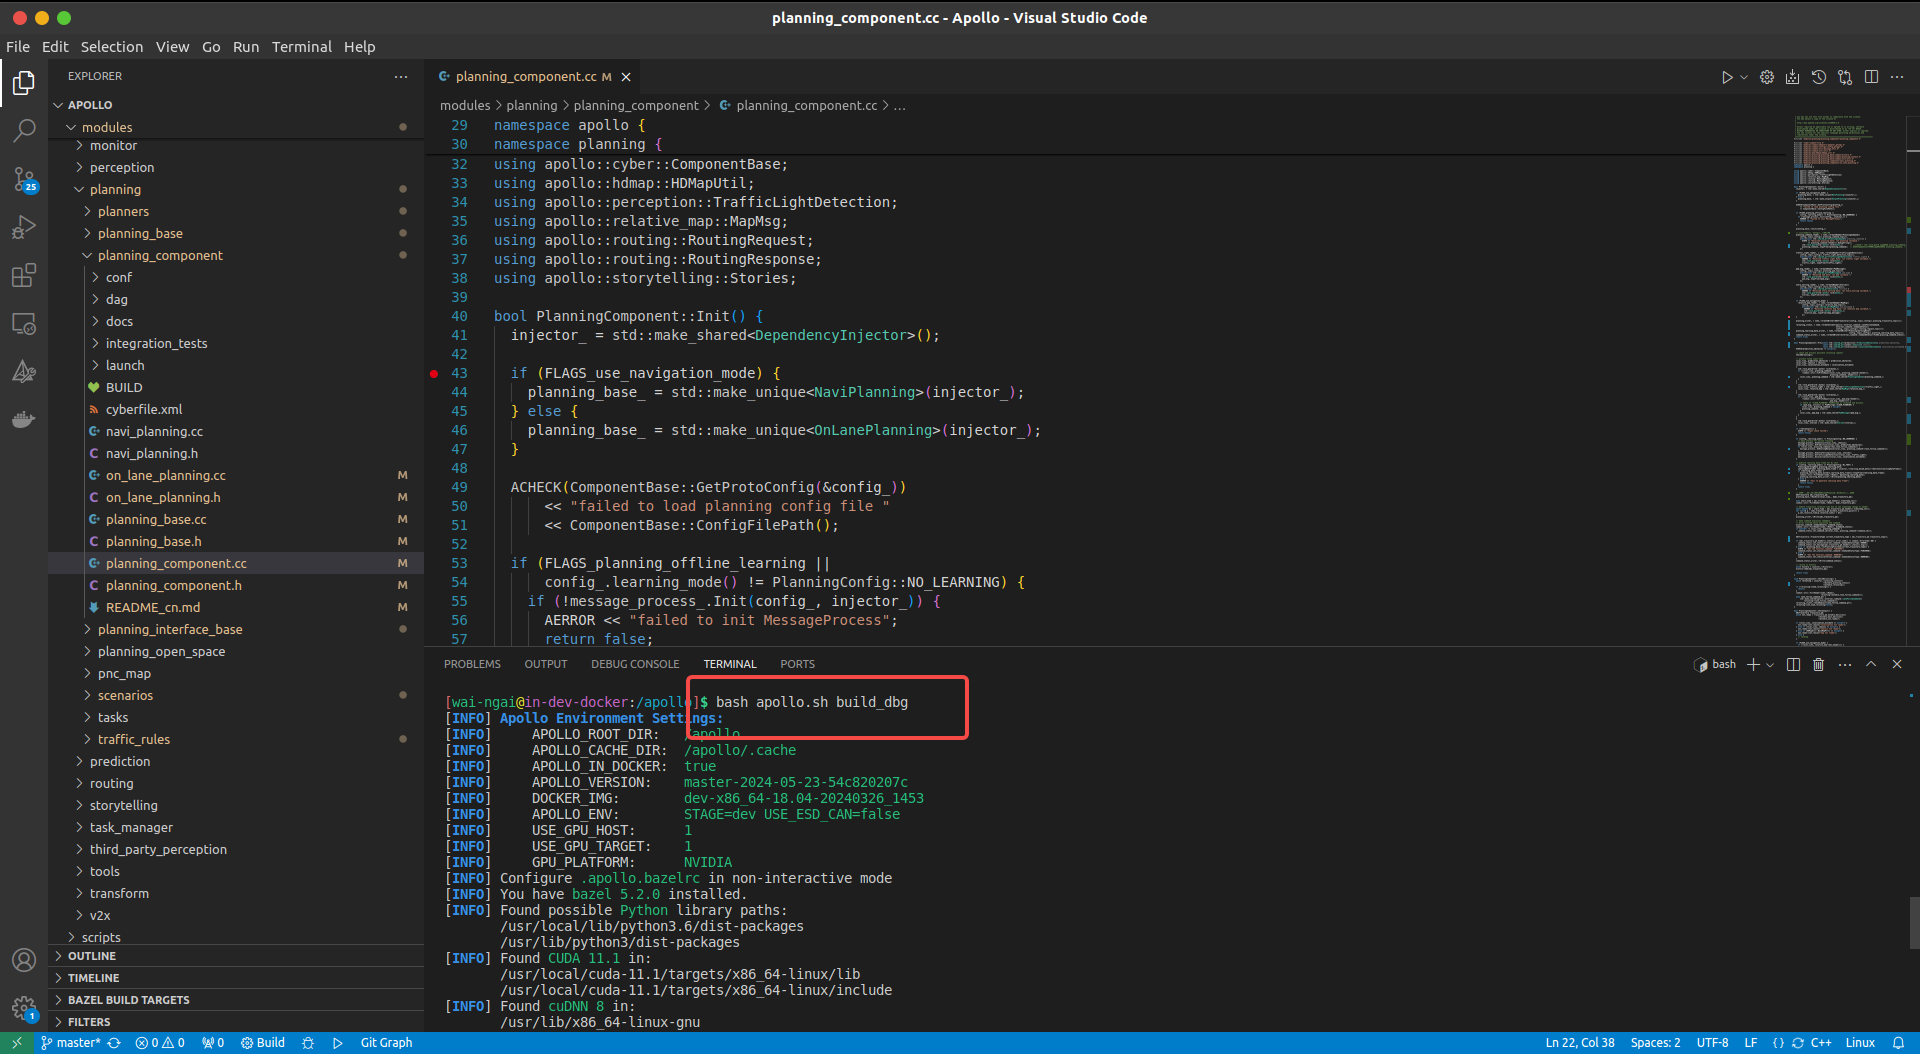This screenshot has width=1920, height=1054.
Task: Open the Terminal menu
Action: tap(302, 46)
